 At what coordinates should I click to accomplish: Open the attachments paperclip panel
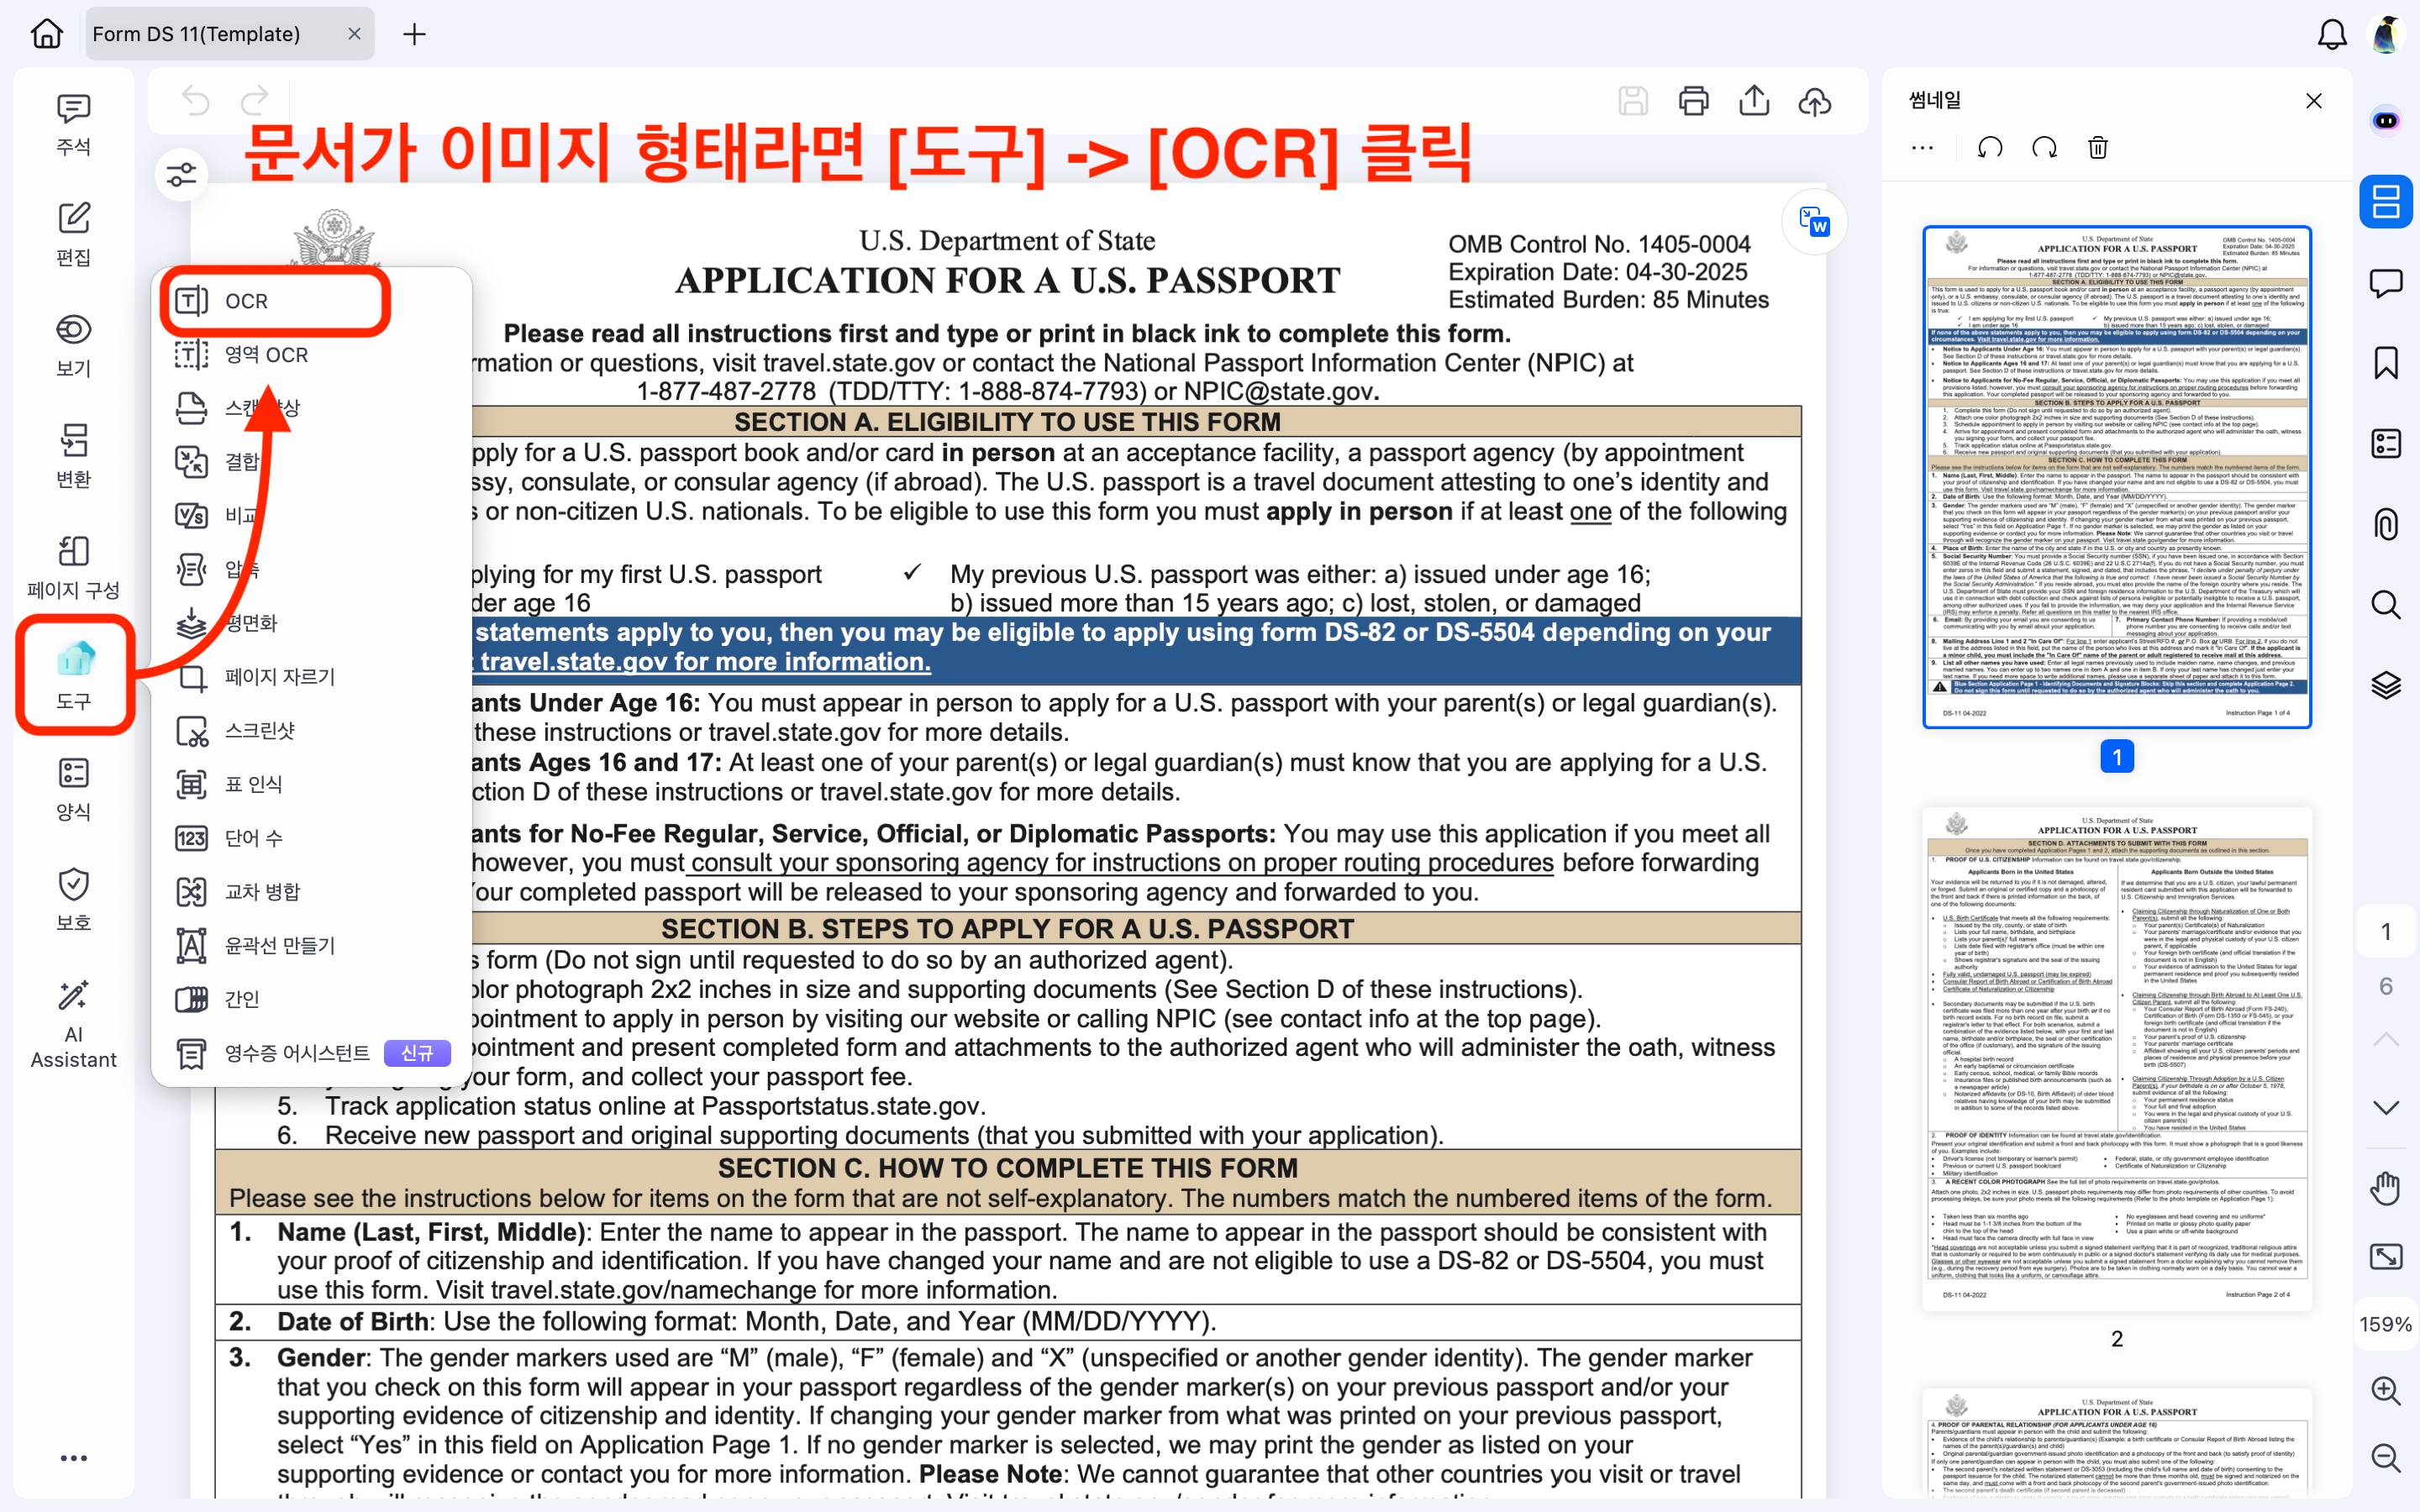pyautogui.click(x=2386, y=524)
